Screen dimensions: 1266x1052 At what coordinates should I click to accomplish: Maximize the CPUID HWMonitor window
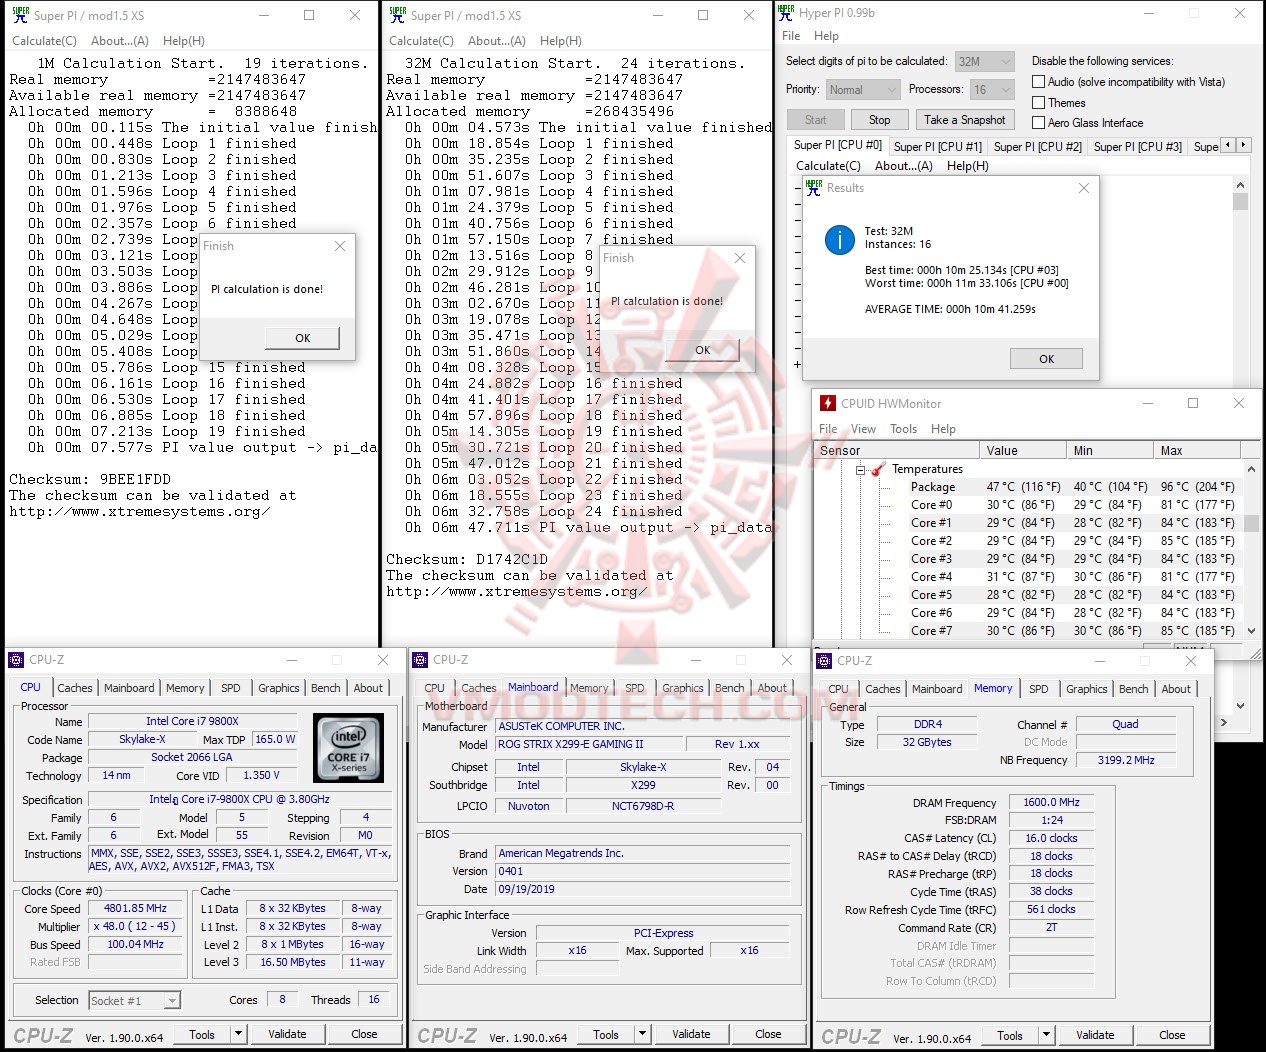click(x=1193, y=403)
